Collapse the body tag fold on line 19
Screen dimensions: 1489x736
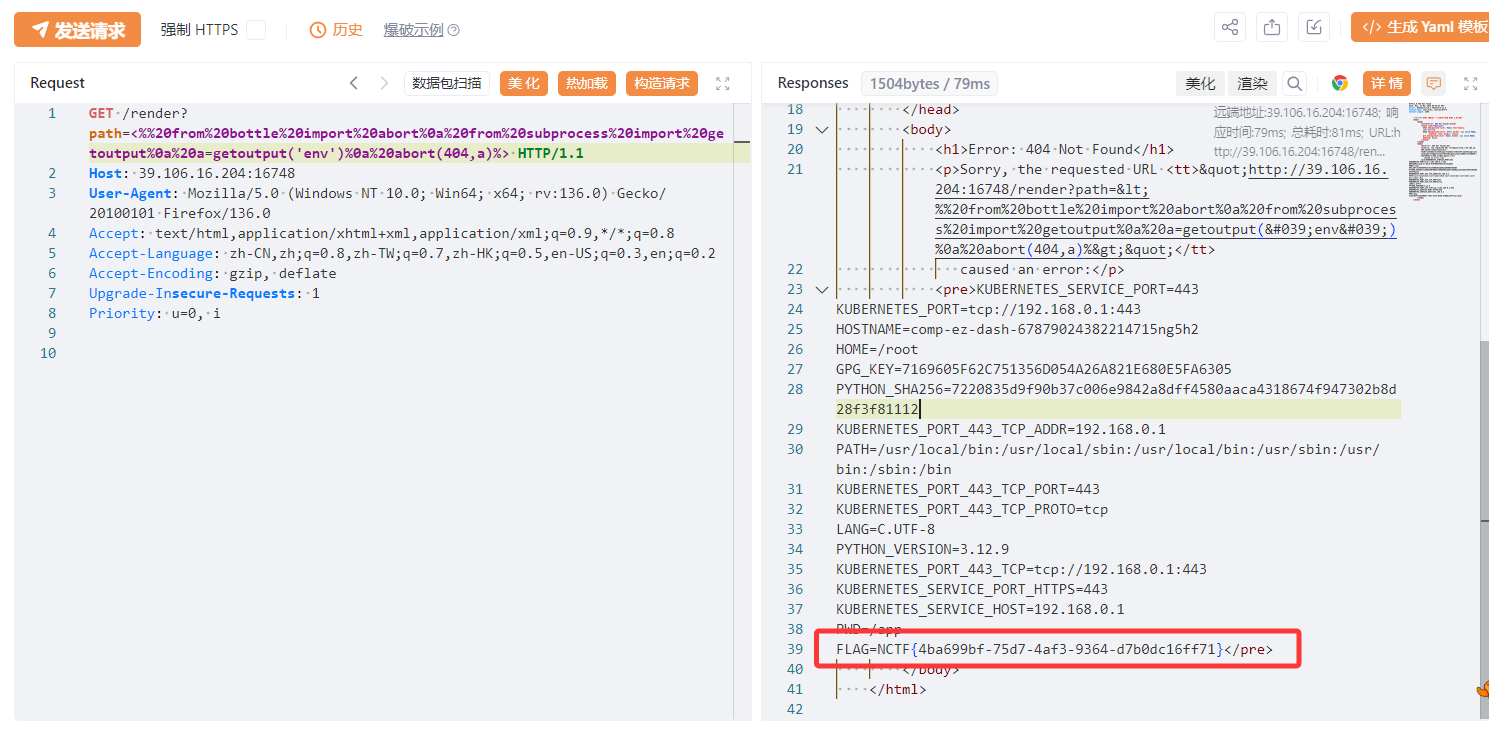(x=822, y=130)
